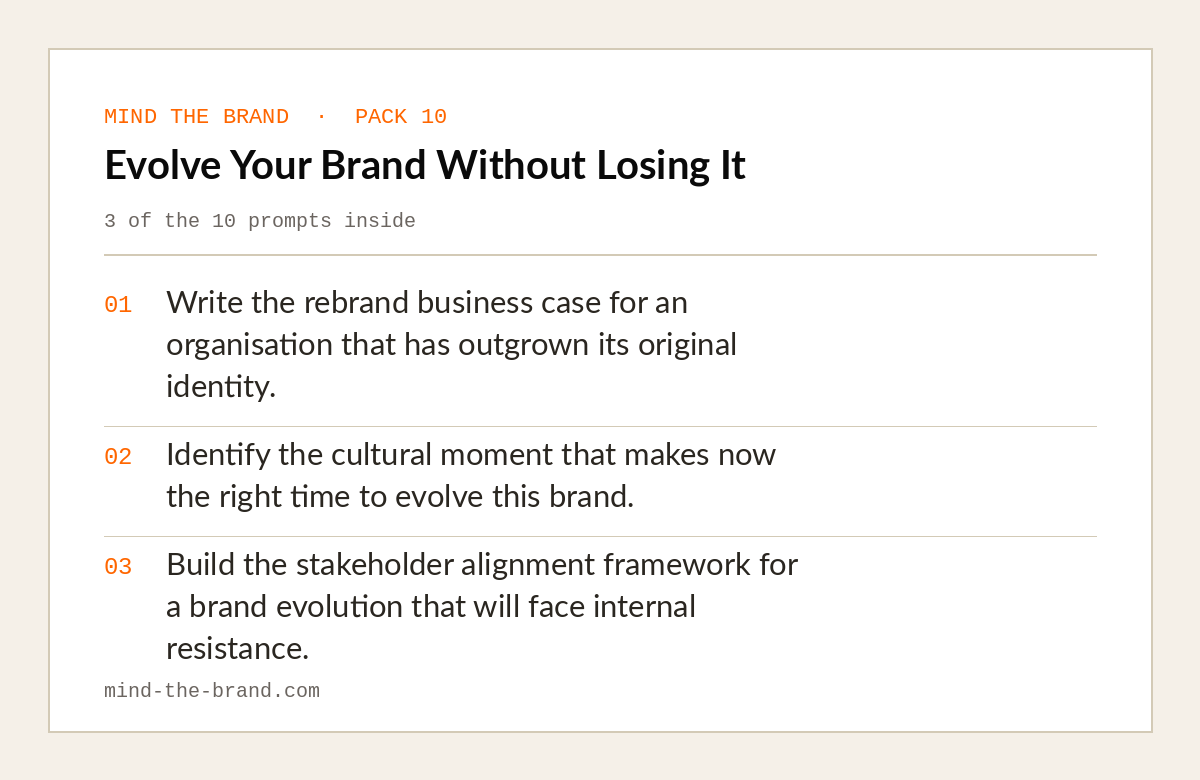Select the orange number 03
Image resolution: width=1200 pixels, height=780 pixels.
(x=118, y=567)
